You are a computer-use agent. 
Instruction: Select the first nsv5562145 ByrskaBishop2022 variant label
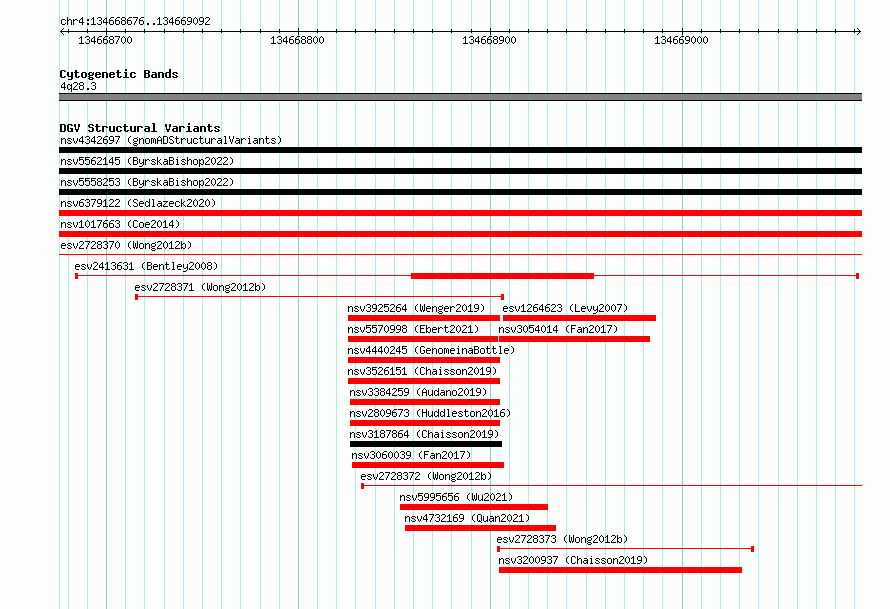147,161
